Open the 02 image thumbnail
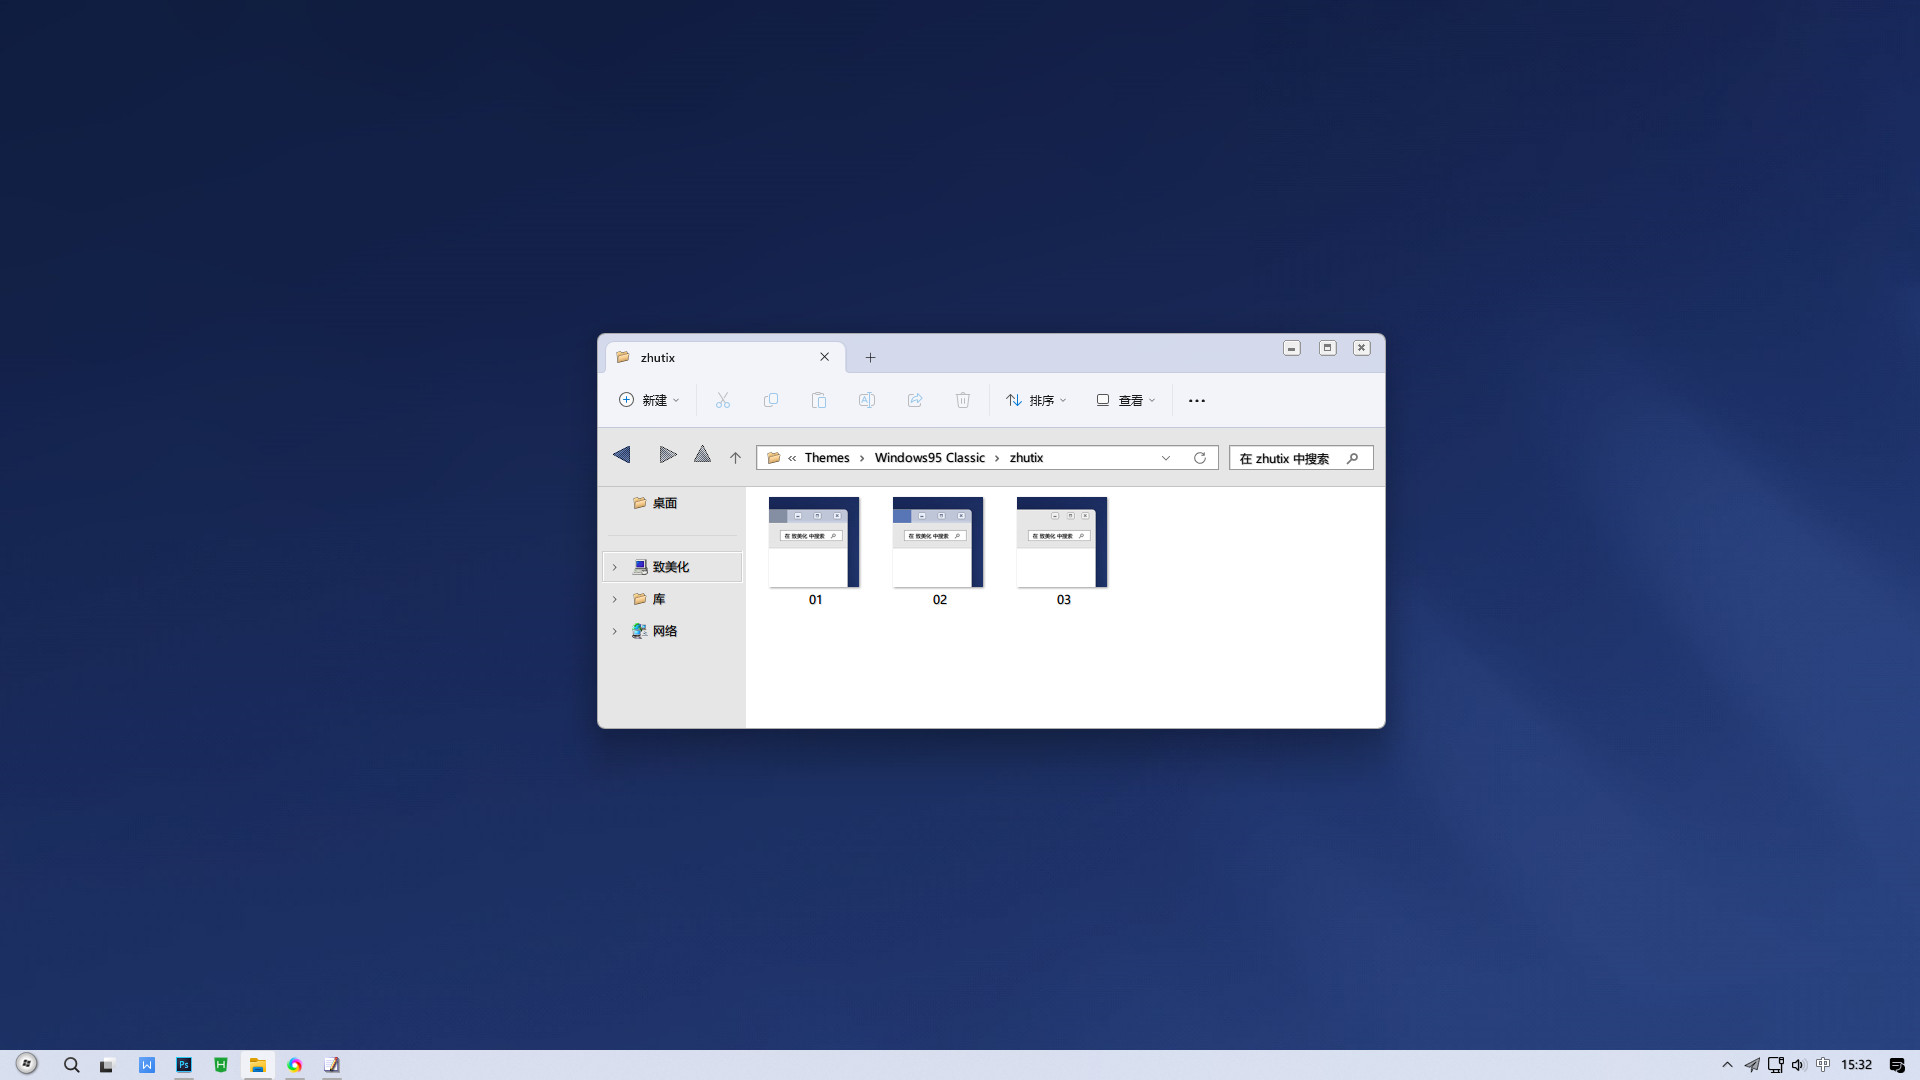 pyautogui.click(x=937, y=542)
